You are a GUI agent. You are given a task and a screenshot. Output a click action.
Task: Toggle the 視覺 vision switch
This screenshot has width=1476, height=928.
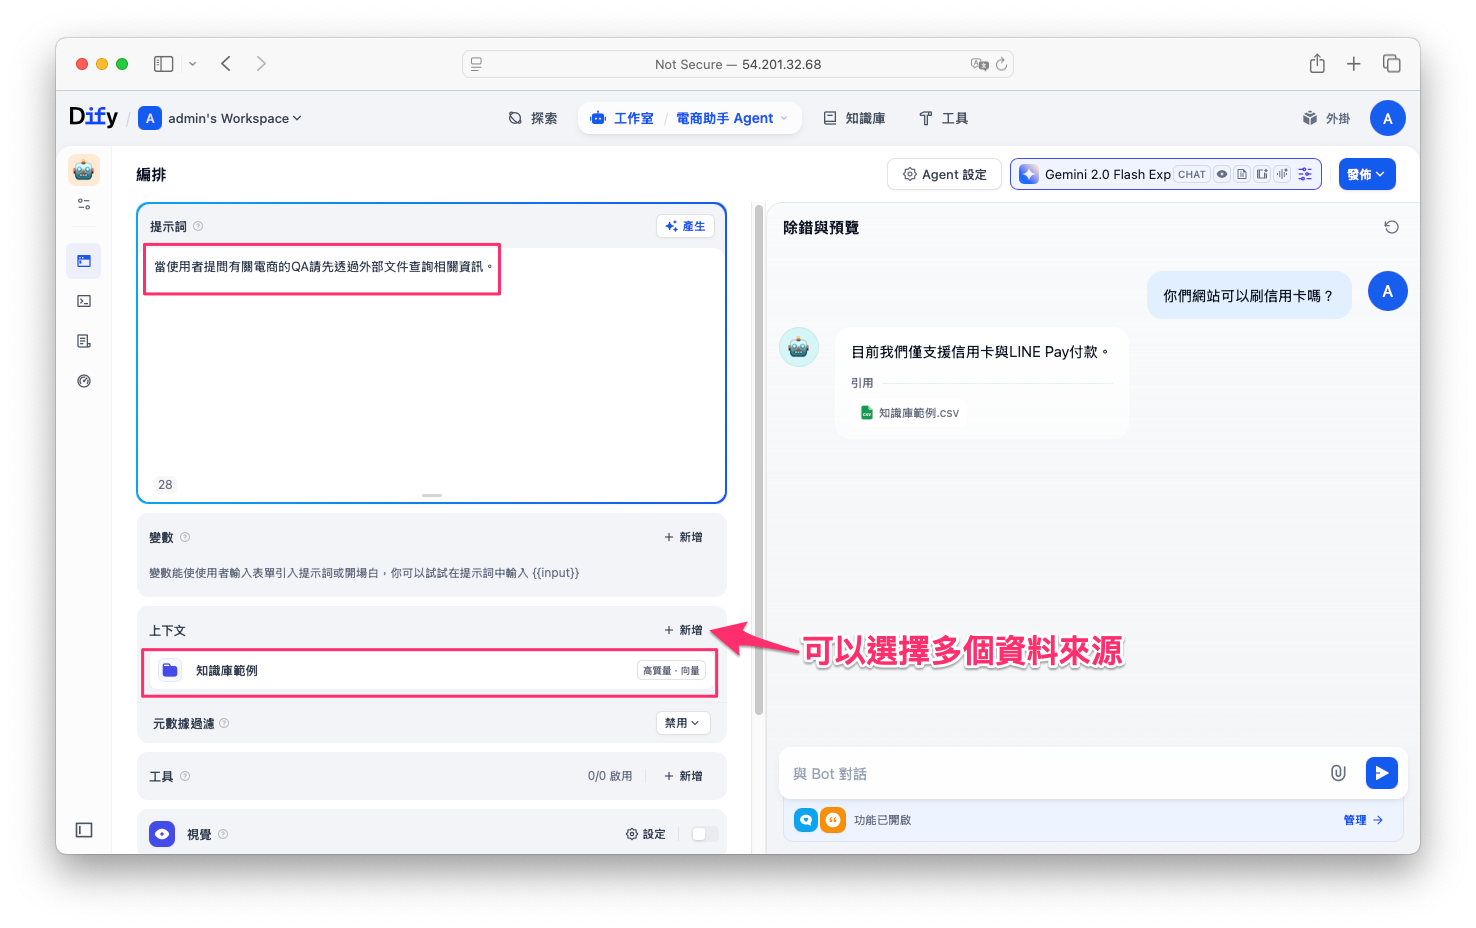pyautogui.click(x=704, y=834)
